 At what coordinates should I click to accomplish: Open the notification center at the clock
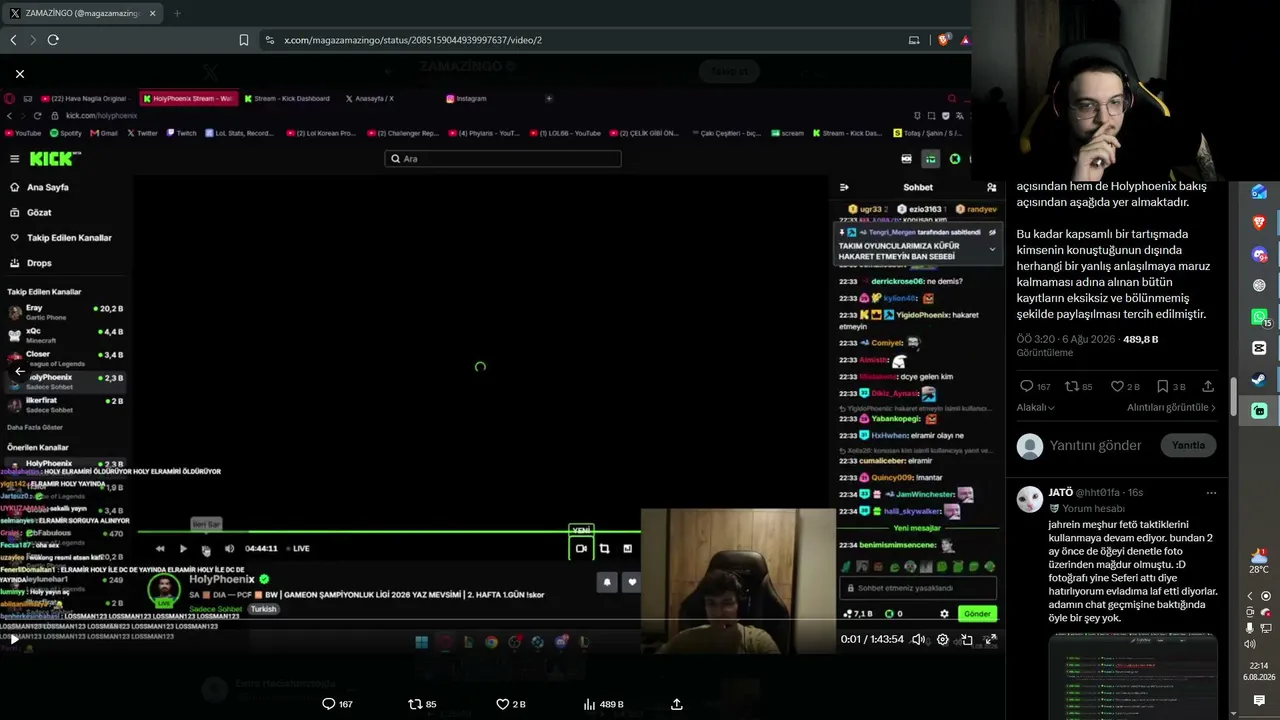coord(1260,701)
